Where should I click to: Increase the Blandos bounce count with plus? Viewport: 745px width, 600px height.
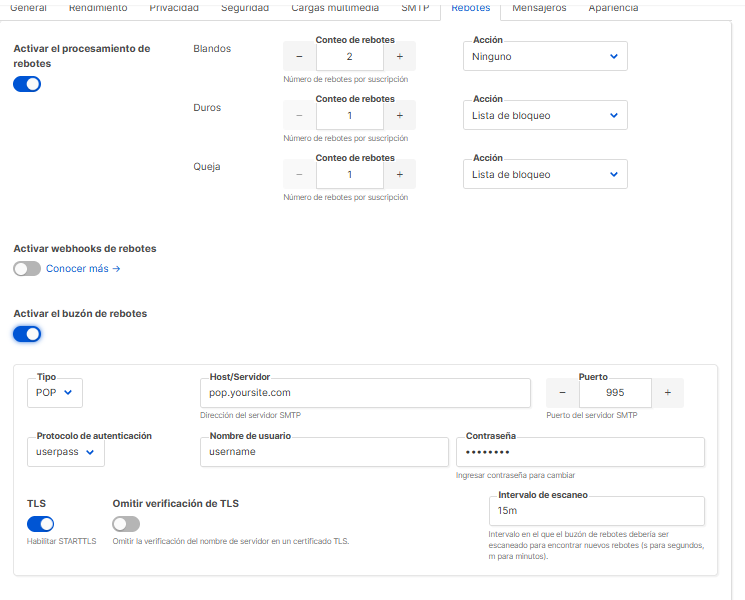[x=399, y=57]
